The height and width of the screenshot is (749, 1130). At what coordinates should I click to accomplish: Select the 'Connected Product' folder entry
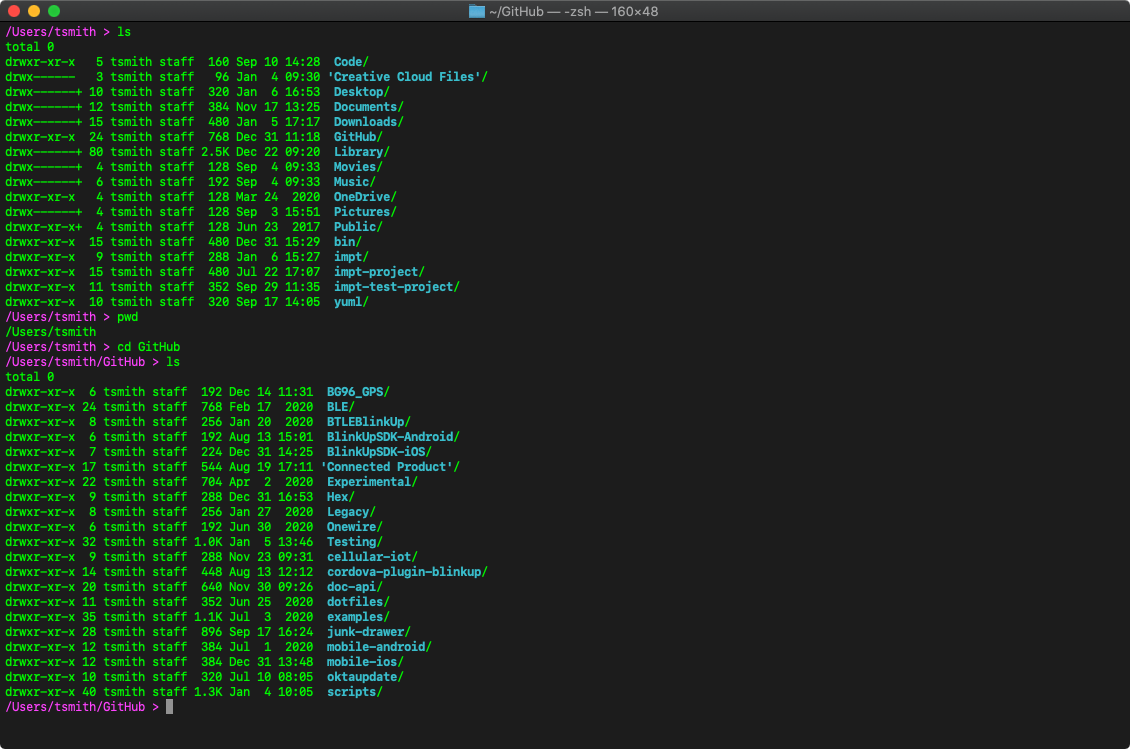(x=388, y=466)
